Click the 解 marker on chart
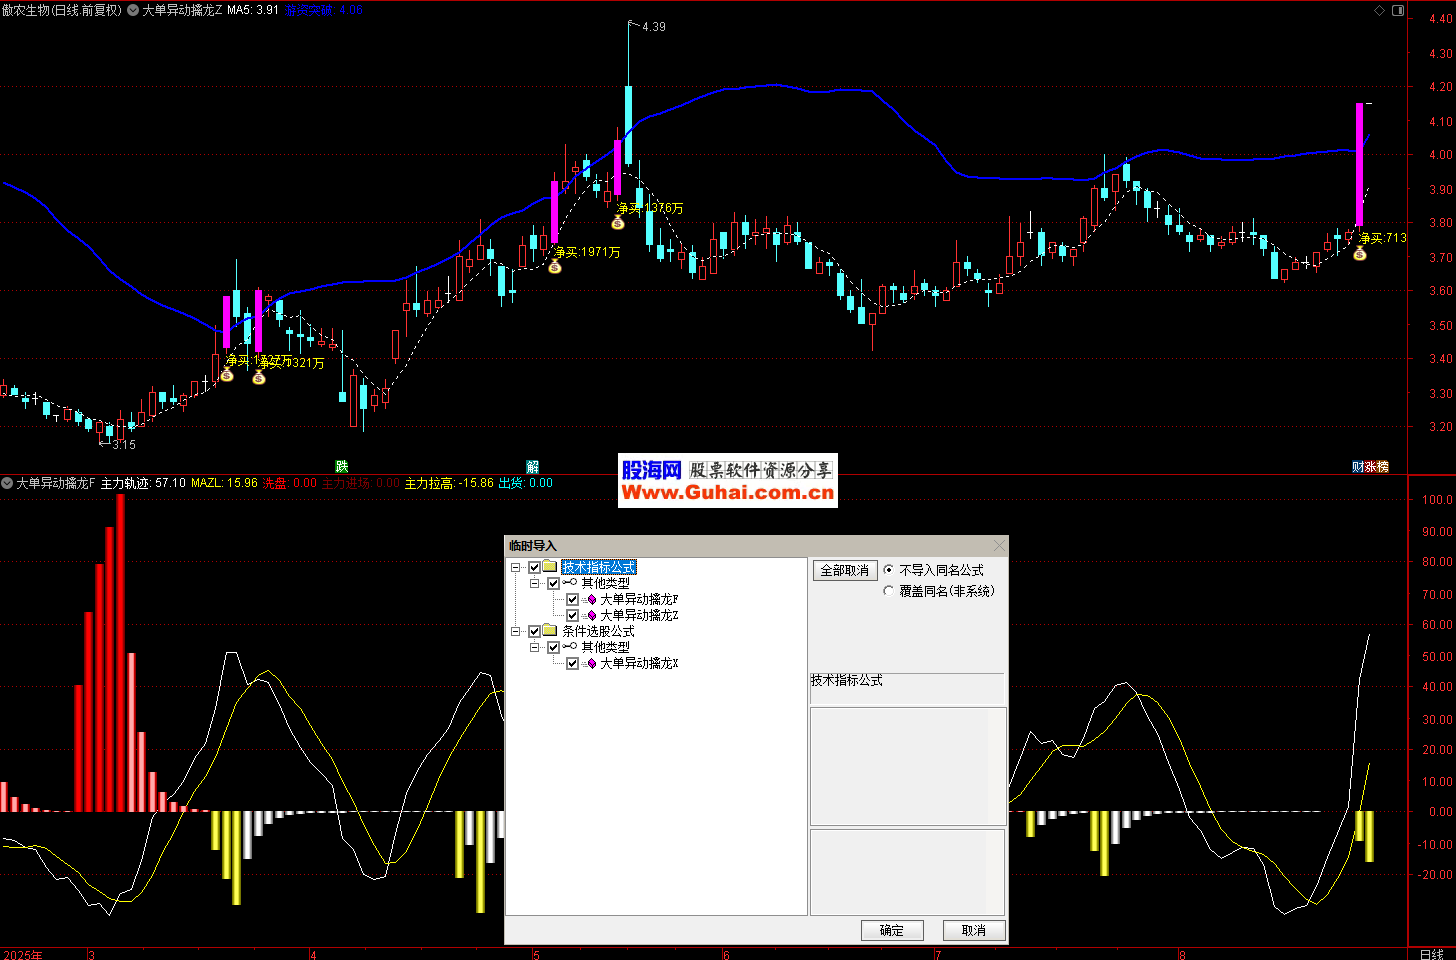 click(533, 466)
